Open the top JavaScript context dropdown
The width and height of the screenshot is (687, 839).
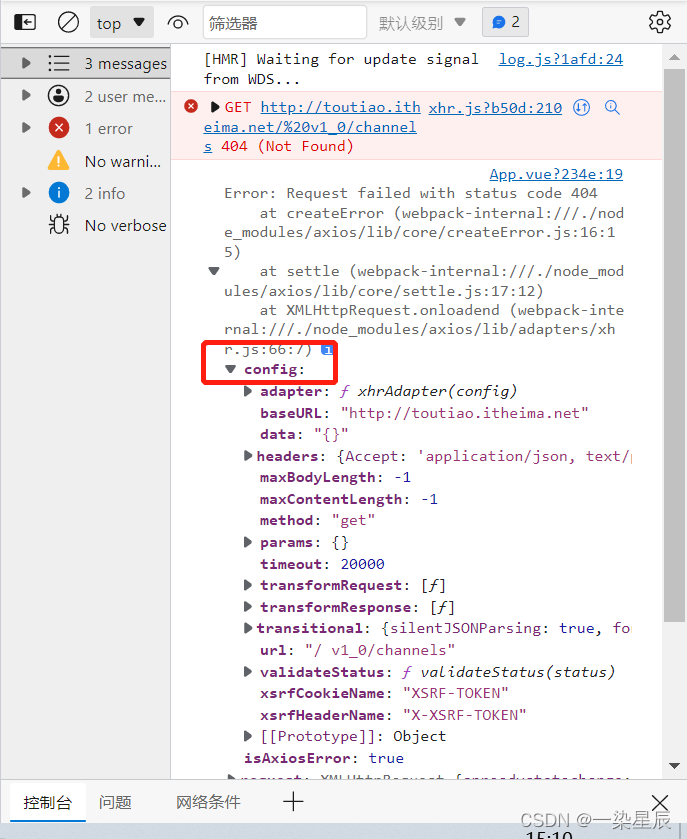[121, 22]
